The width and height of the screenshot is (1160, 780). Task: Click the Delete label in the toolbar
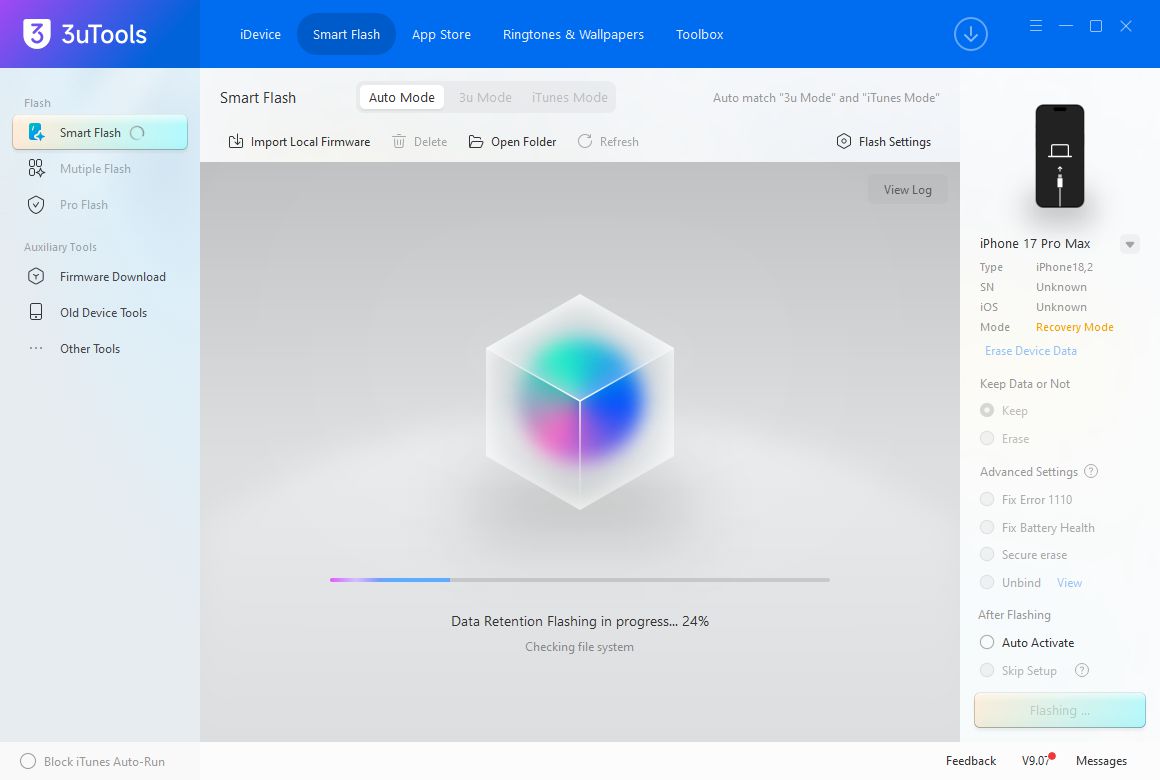[430, 141]
